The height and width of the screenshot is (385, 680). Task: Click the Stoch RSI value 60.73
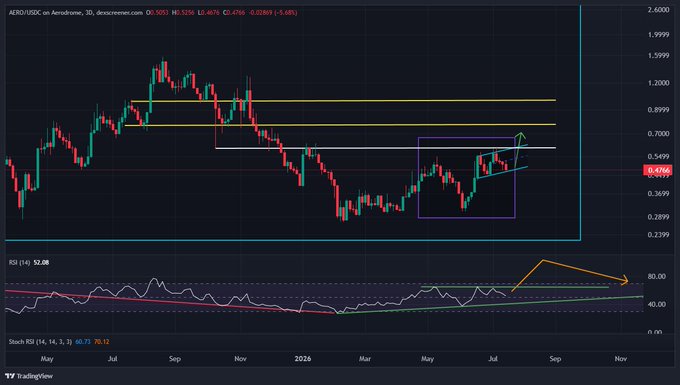83,342
